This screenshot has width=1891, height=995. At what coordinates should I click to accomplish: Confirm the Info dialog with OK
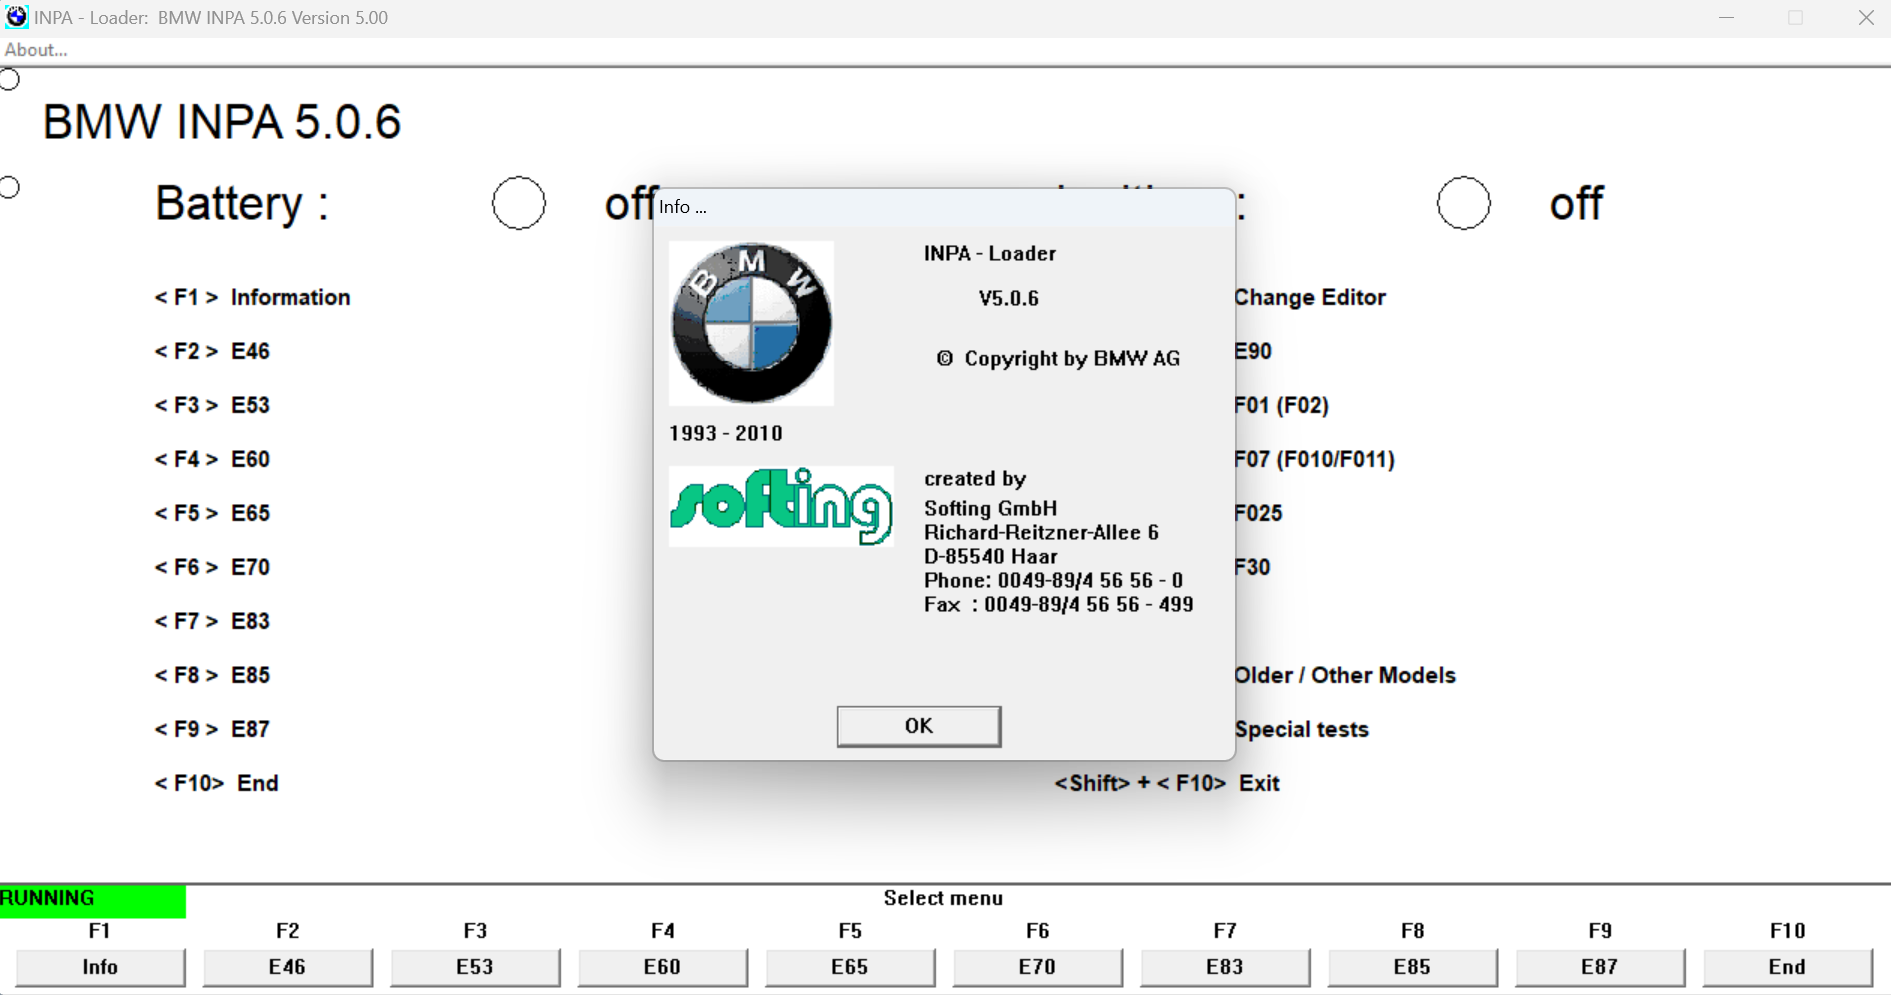coord(919,726)
